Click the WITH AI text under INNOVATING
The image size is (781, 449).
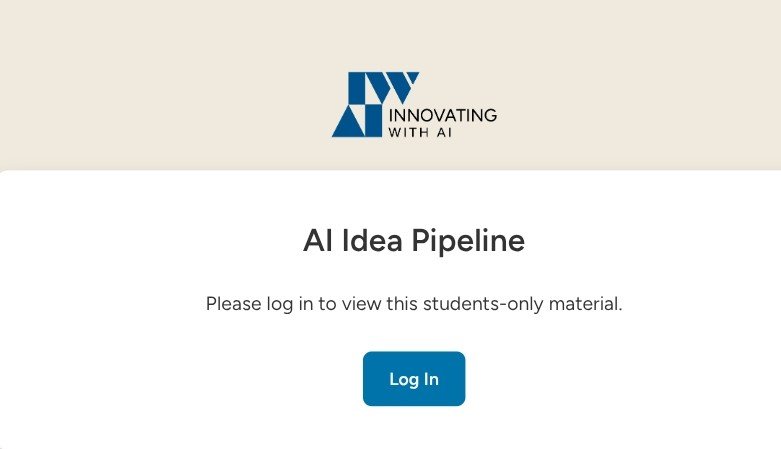pyautogui.click(x=420, y=133)
